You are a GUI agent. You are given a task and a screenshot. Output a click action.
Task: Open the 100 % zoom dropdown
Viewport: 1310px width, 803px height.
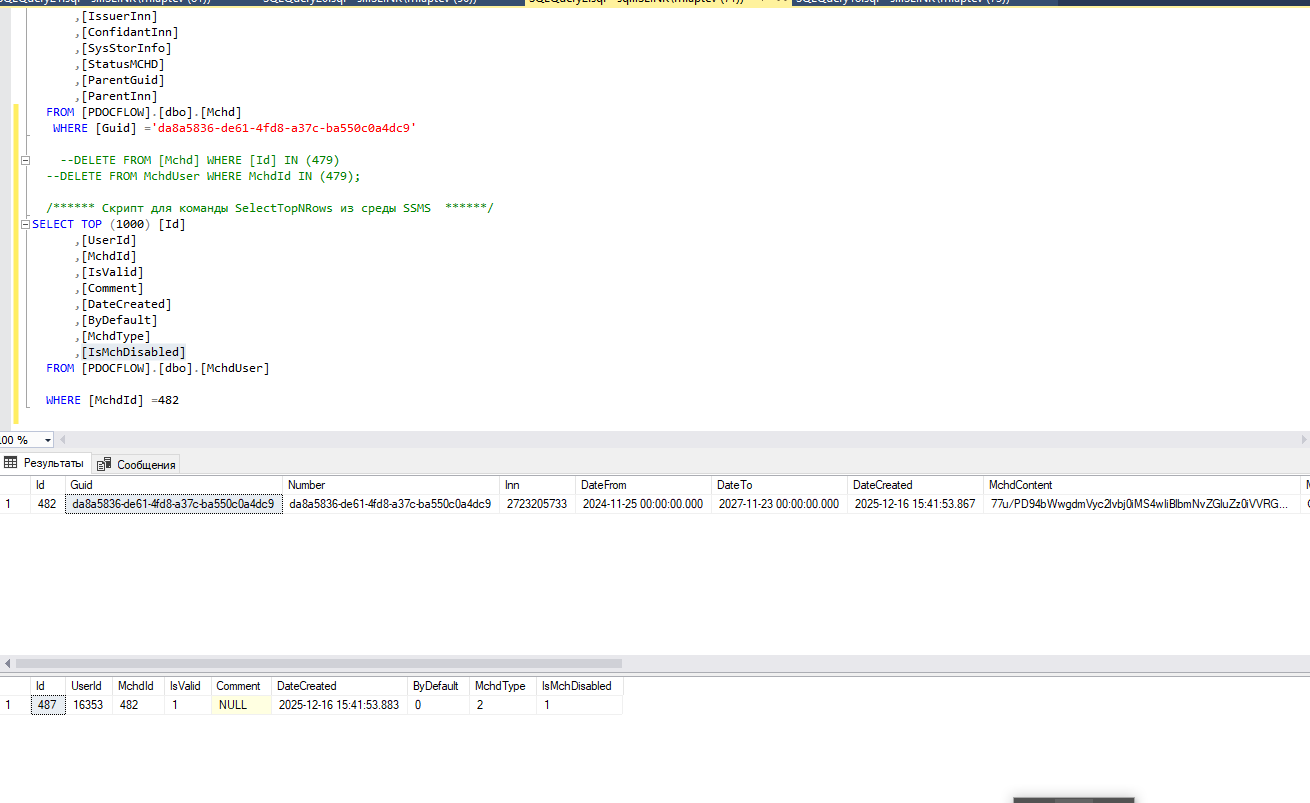coord(47,440)
